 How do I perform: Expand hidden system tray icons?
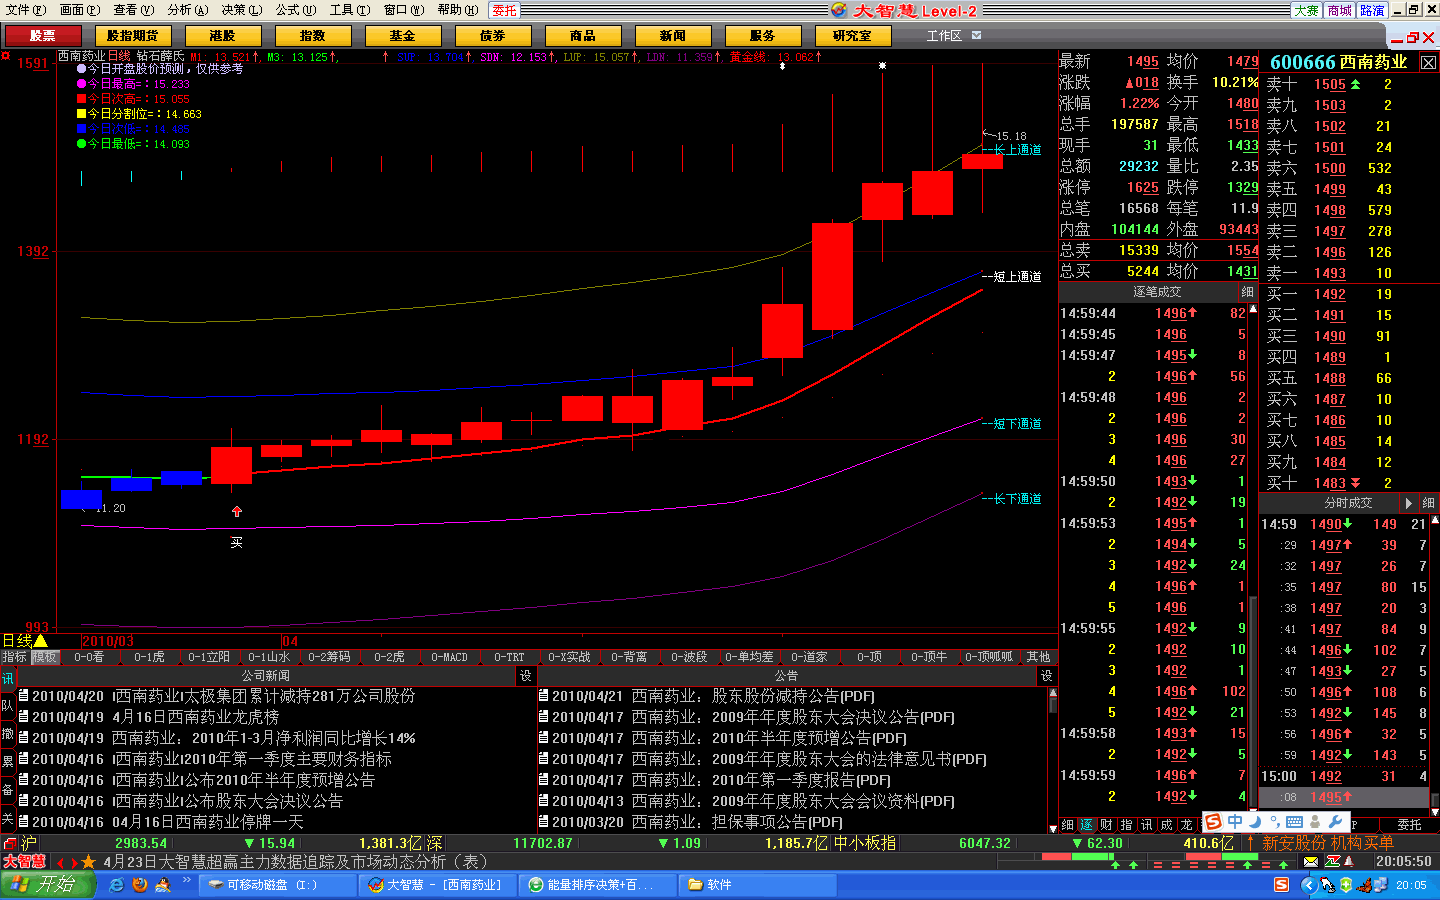tap(1307, 885)
